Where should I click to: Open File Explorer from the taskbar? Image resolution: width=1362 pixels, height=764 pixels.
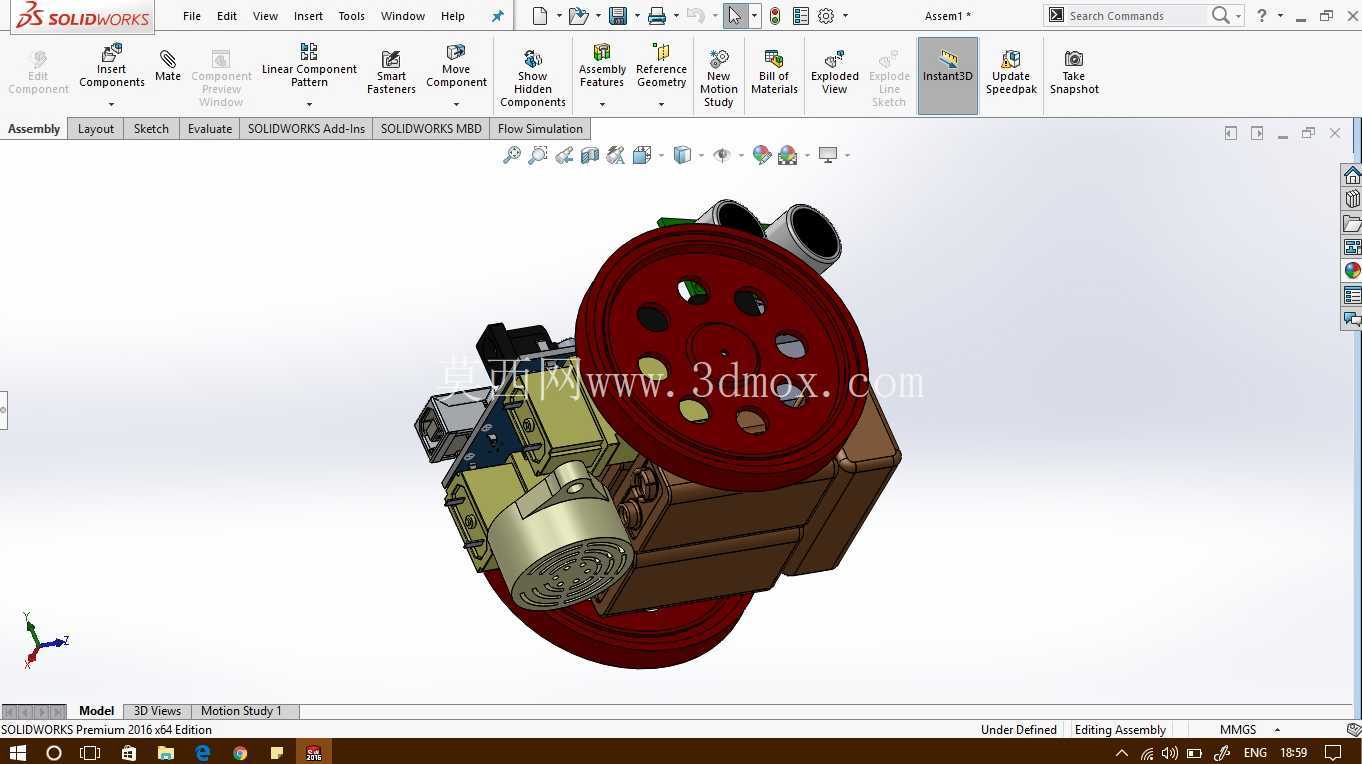click(166, 752)
